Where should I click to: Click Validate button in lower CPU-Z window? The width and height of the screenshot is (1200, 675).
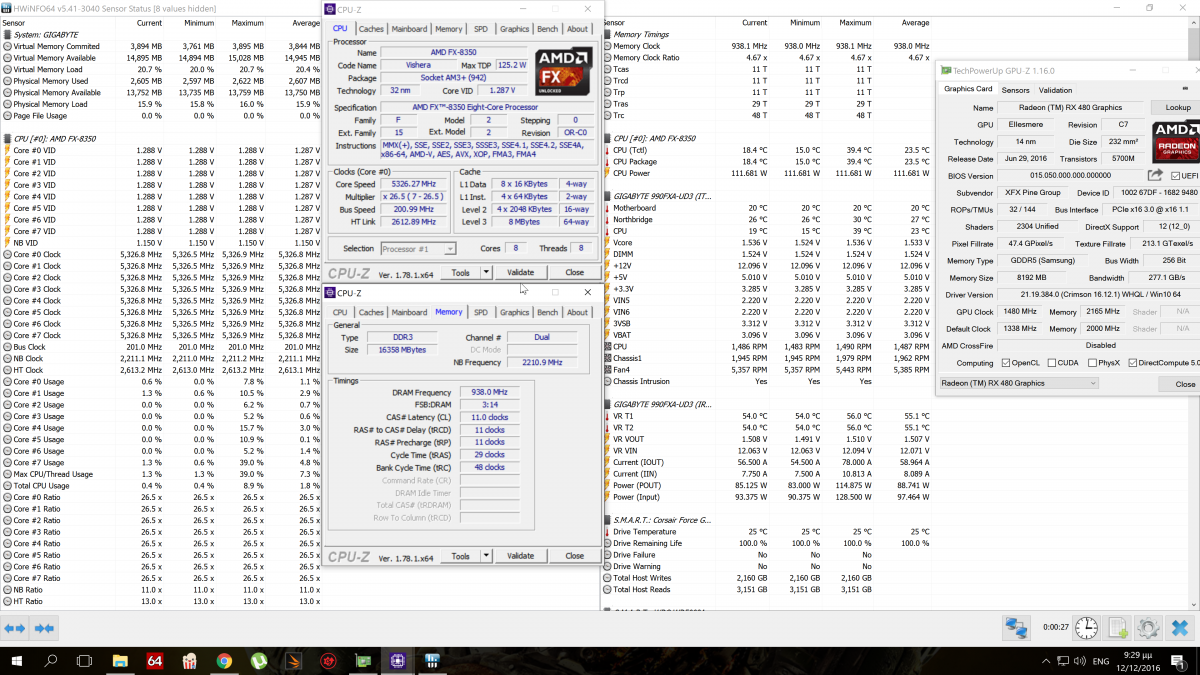point(520,556)
